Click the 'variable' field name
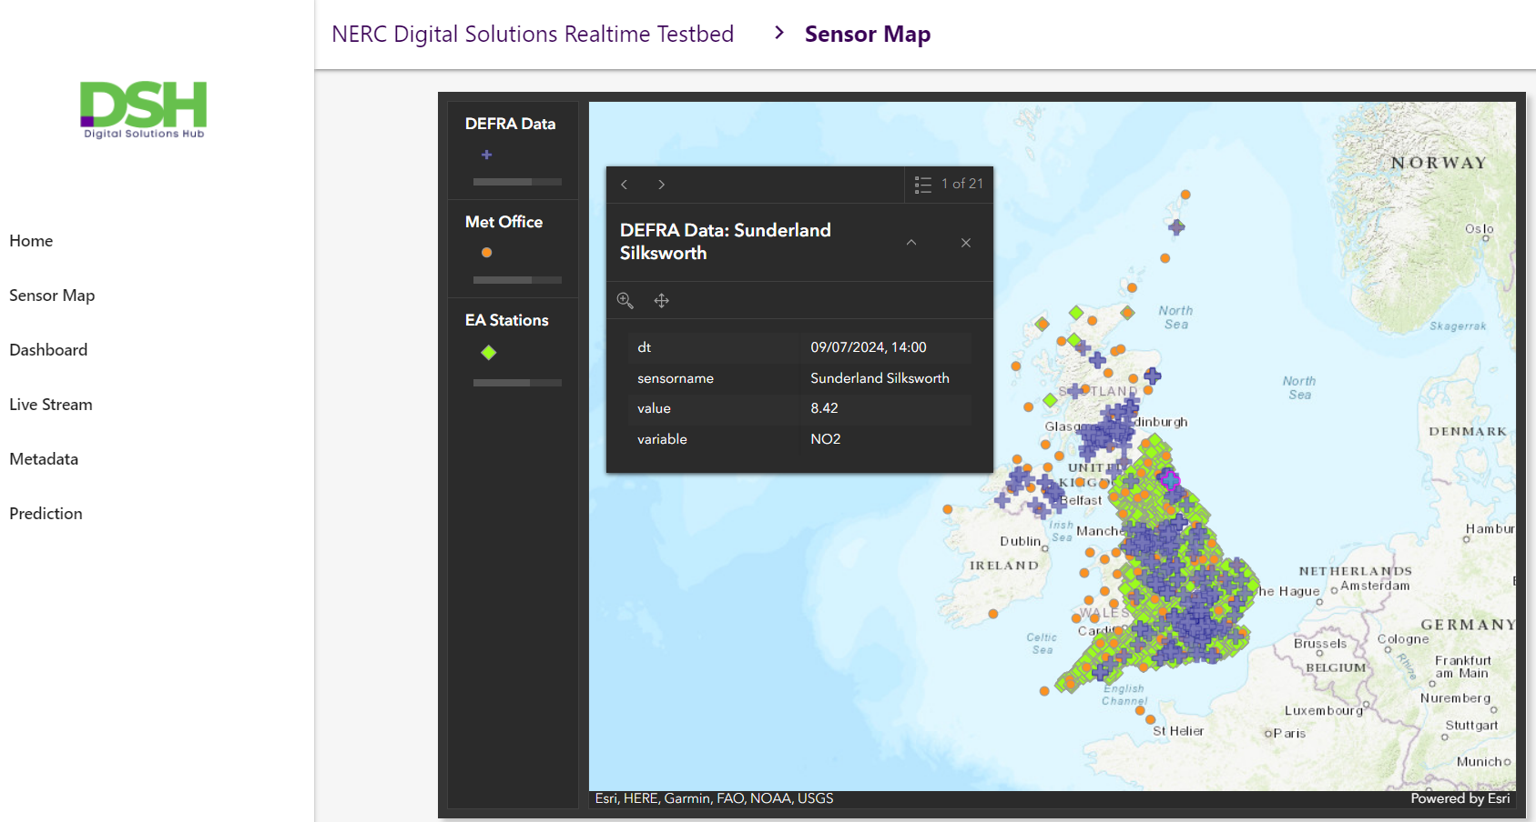Viewport: 1536px width, 822px height. pos(662,439)
